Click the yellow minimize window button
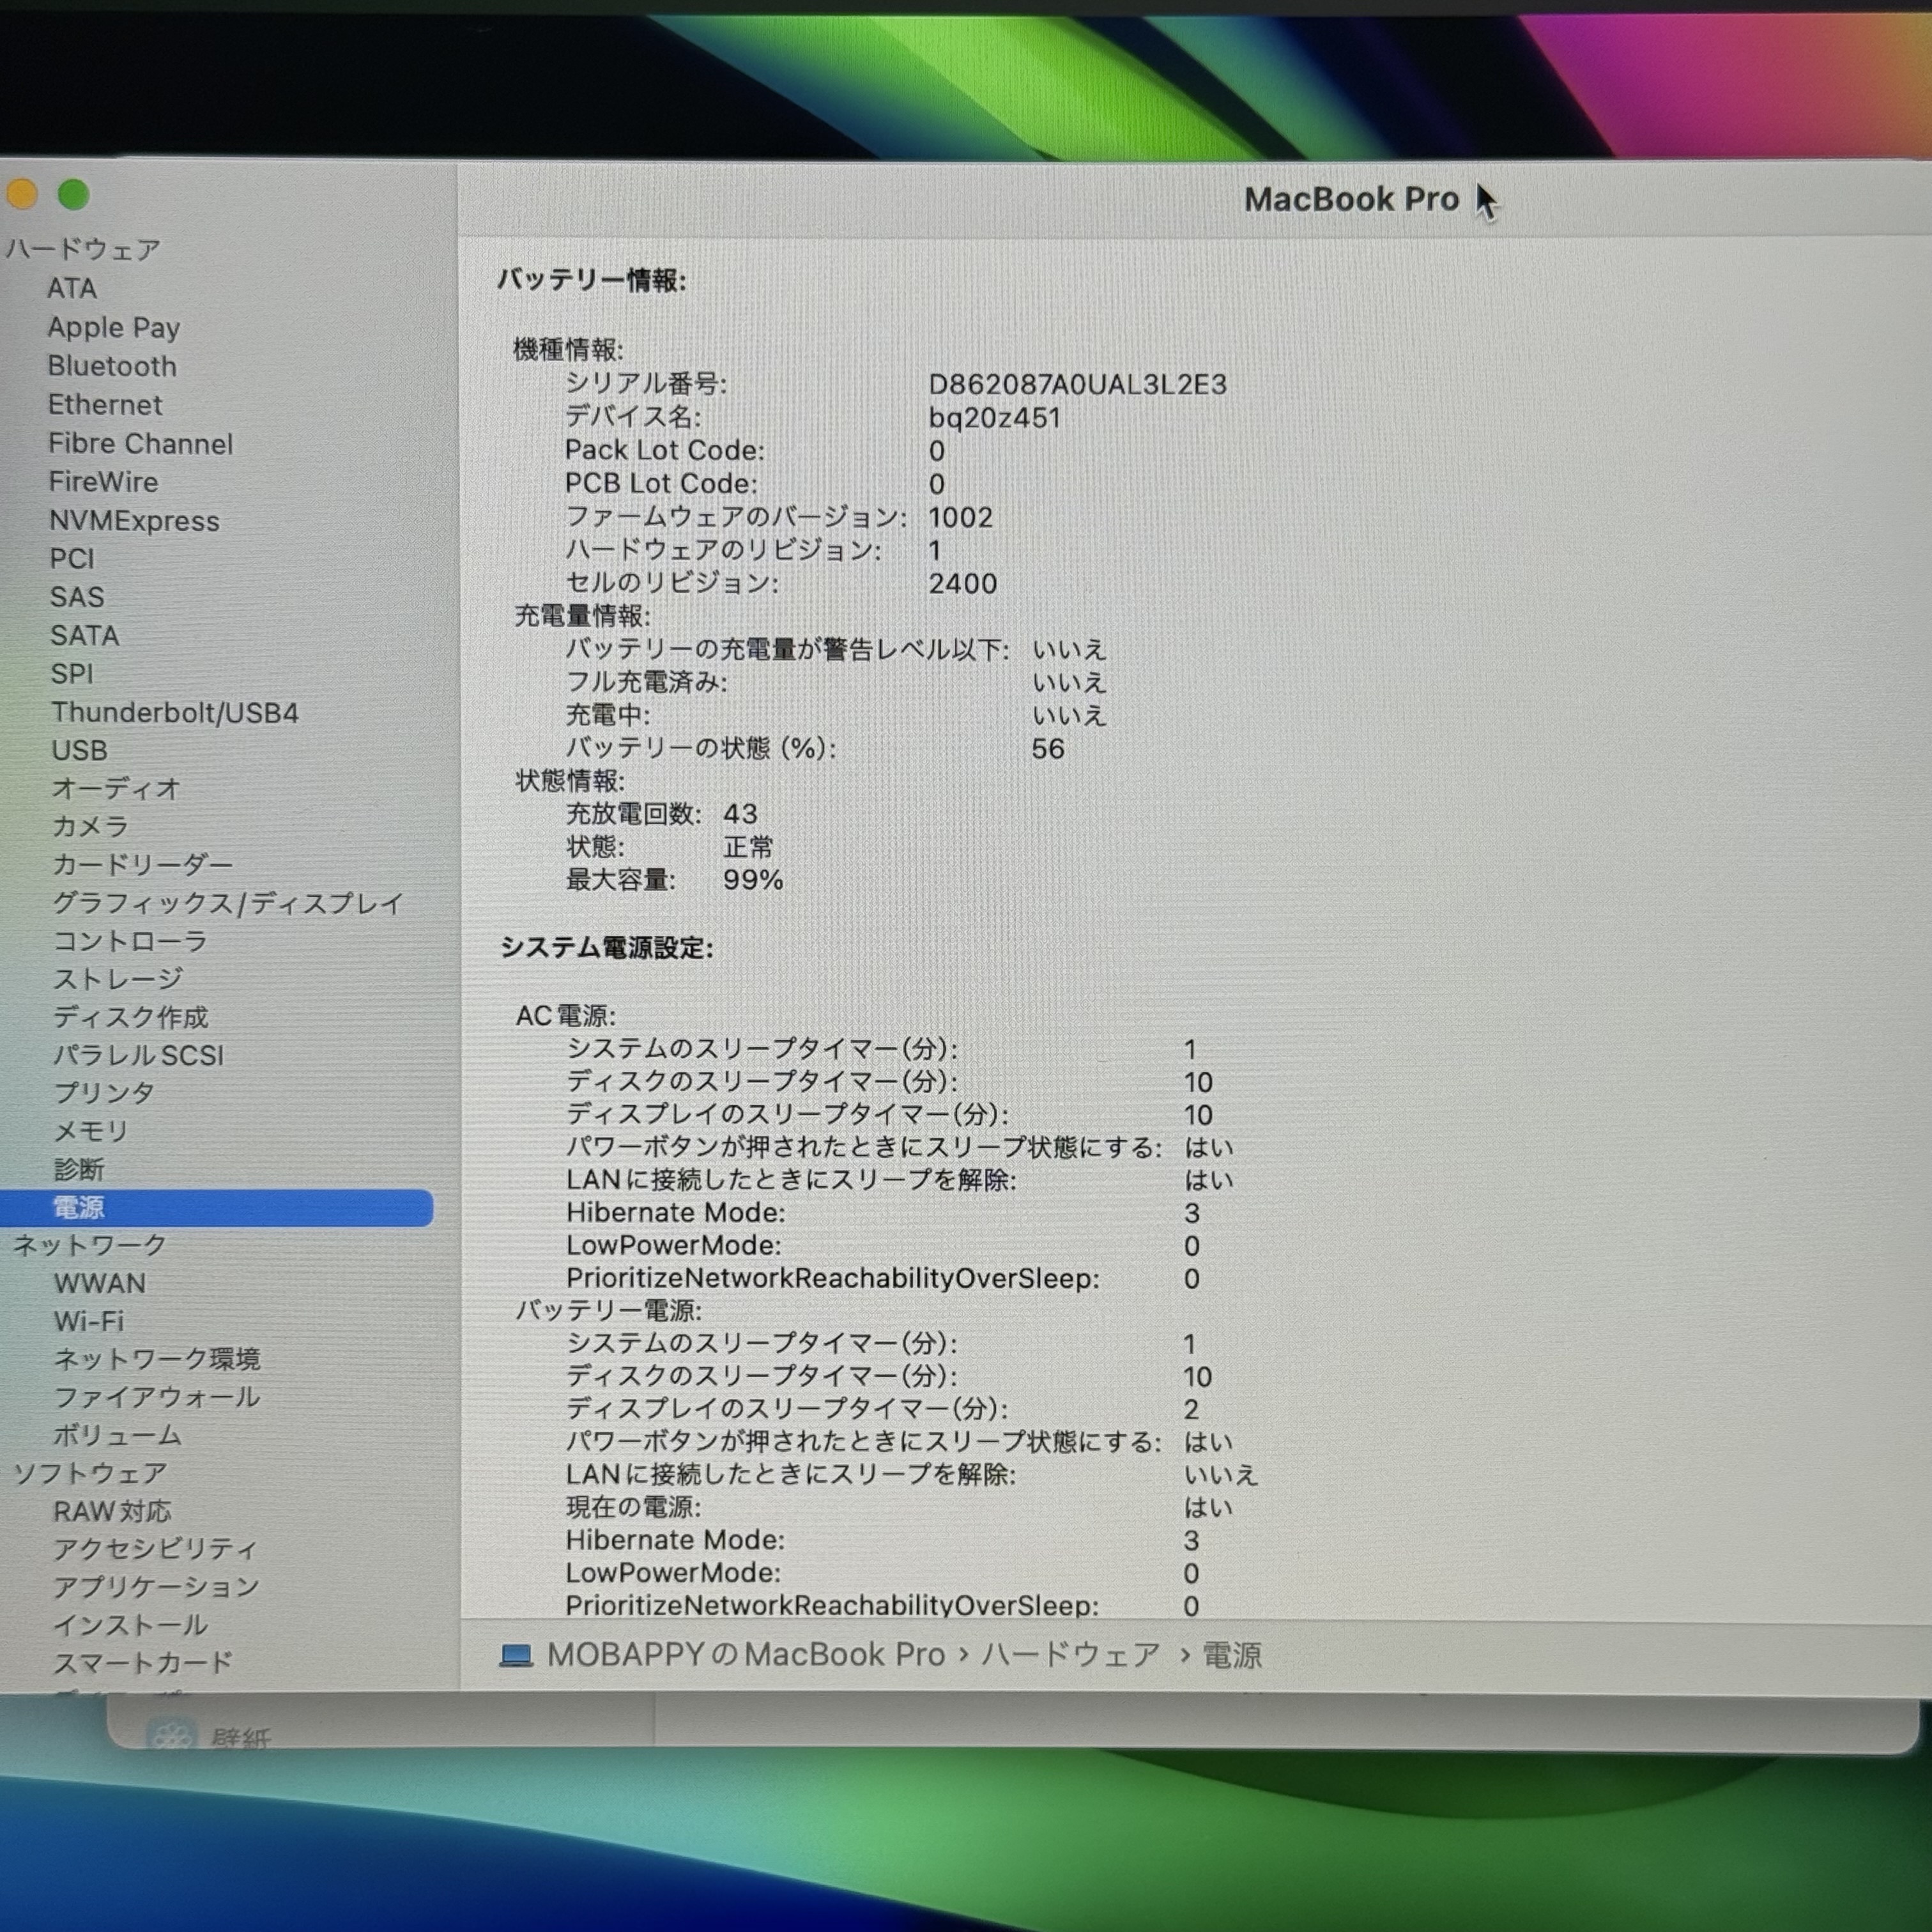The height and width of the screenshot is (1932, 1932). [22, 194]
